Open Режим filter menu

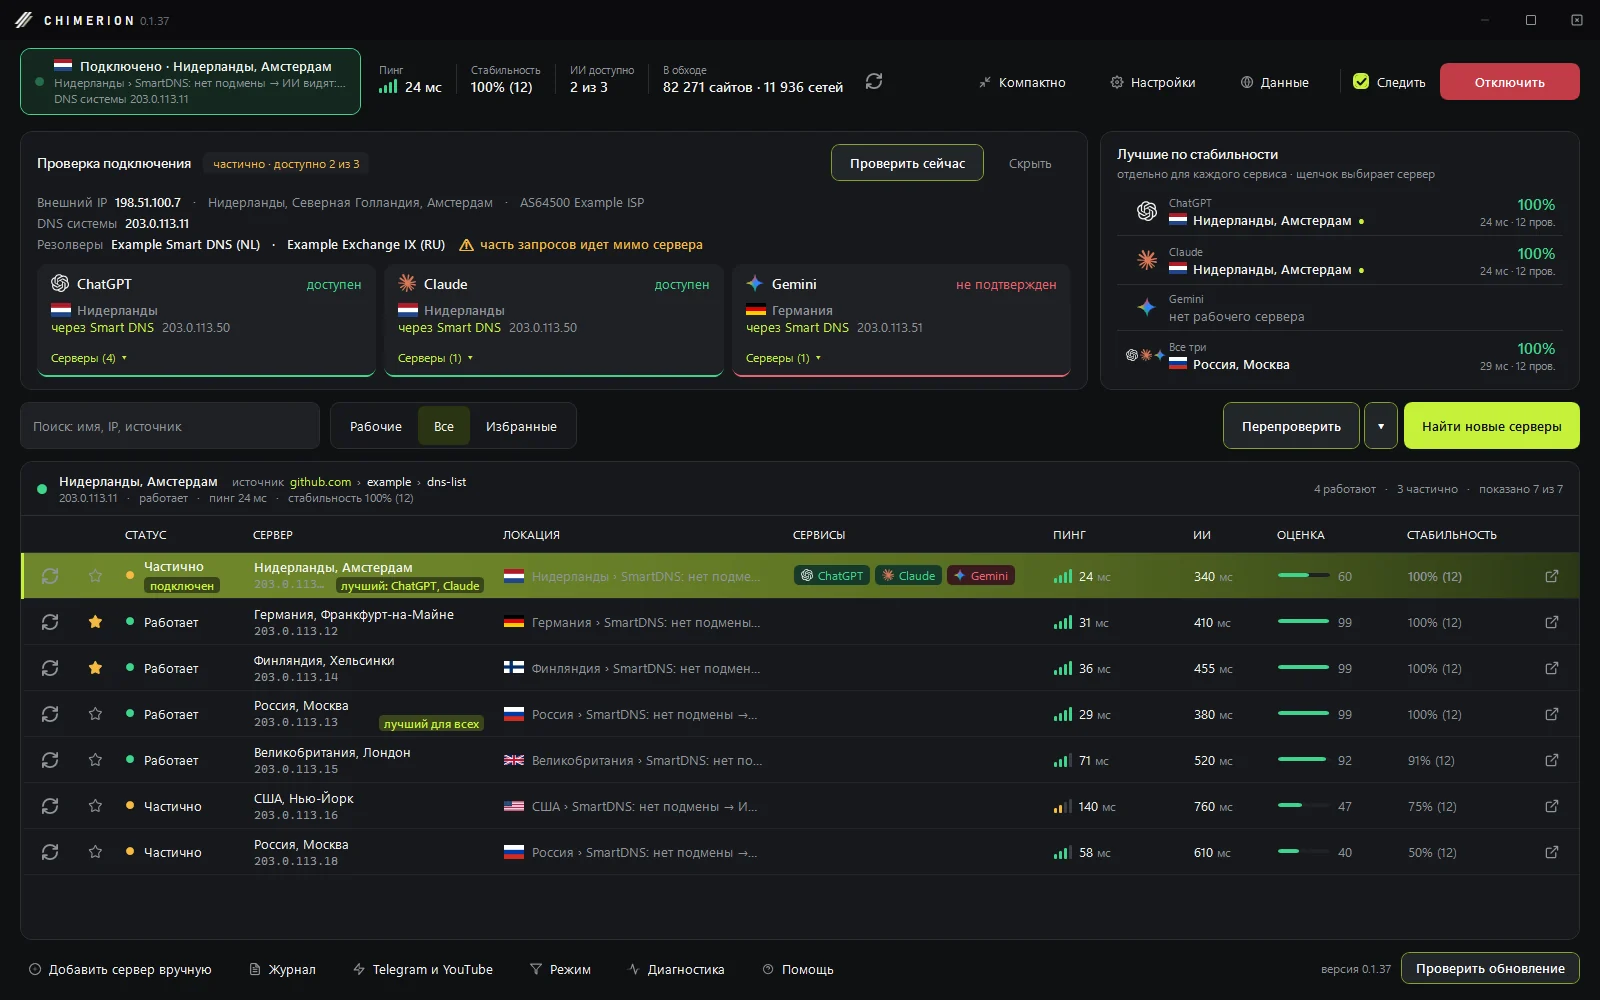[560, 969]
